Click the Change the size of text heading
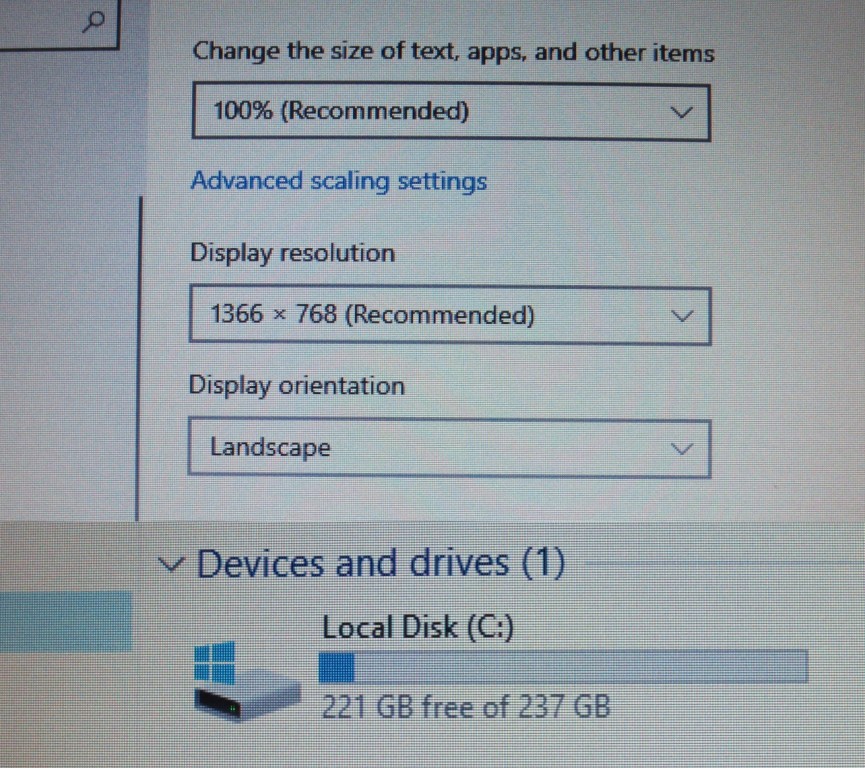The height and width of the screenshot is (768, 865). 453,52
